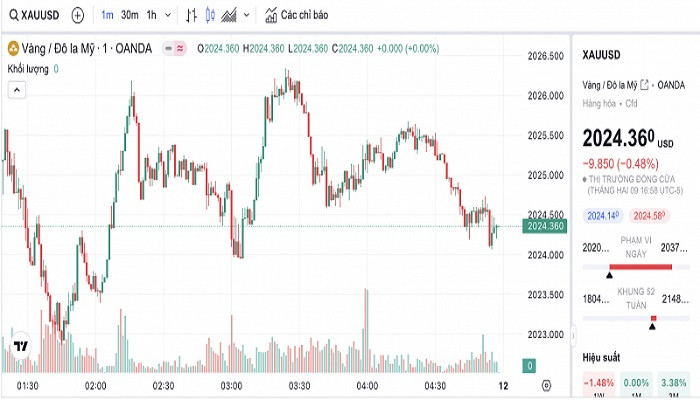Expand the chart style dropdown arrow
The image size is (700, 400).
(245, 16)
